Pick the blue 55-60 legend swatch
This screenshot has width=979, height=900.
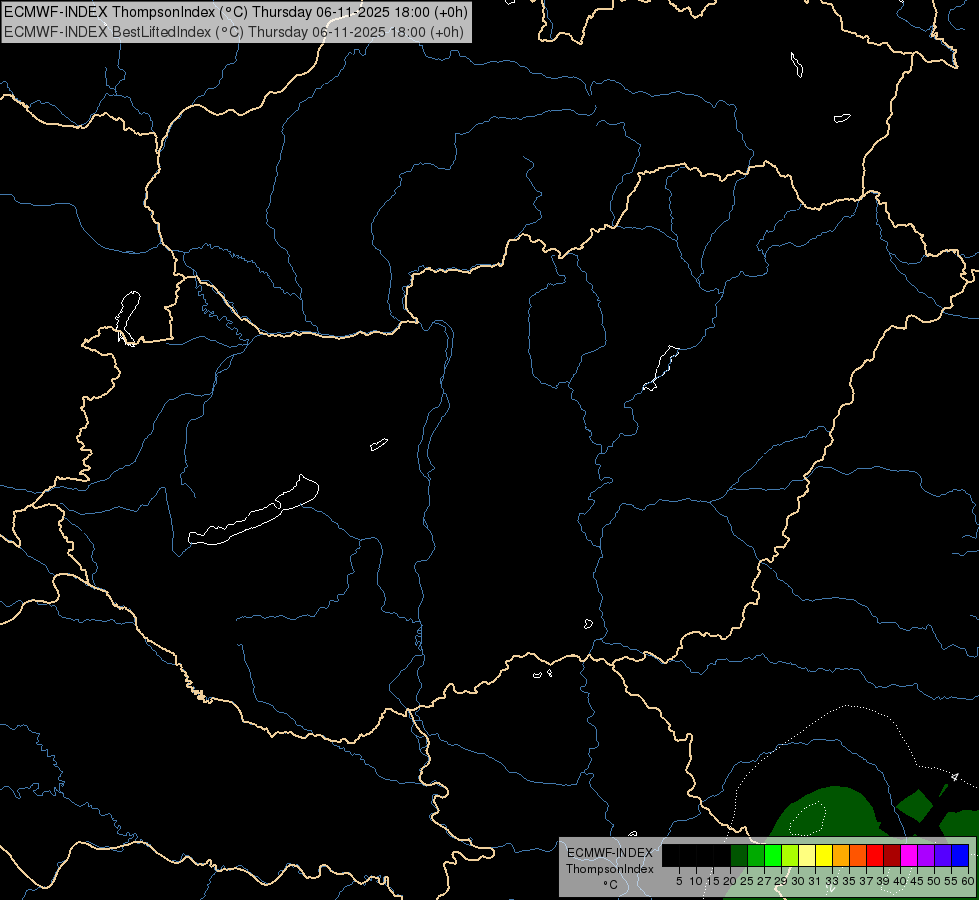960,856
